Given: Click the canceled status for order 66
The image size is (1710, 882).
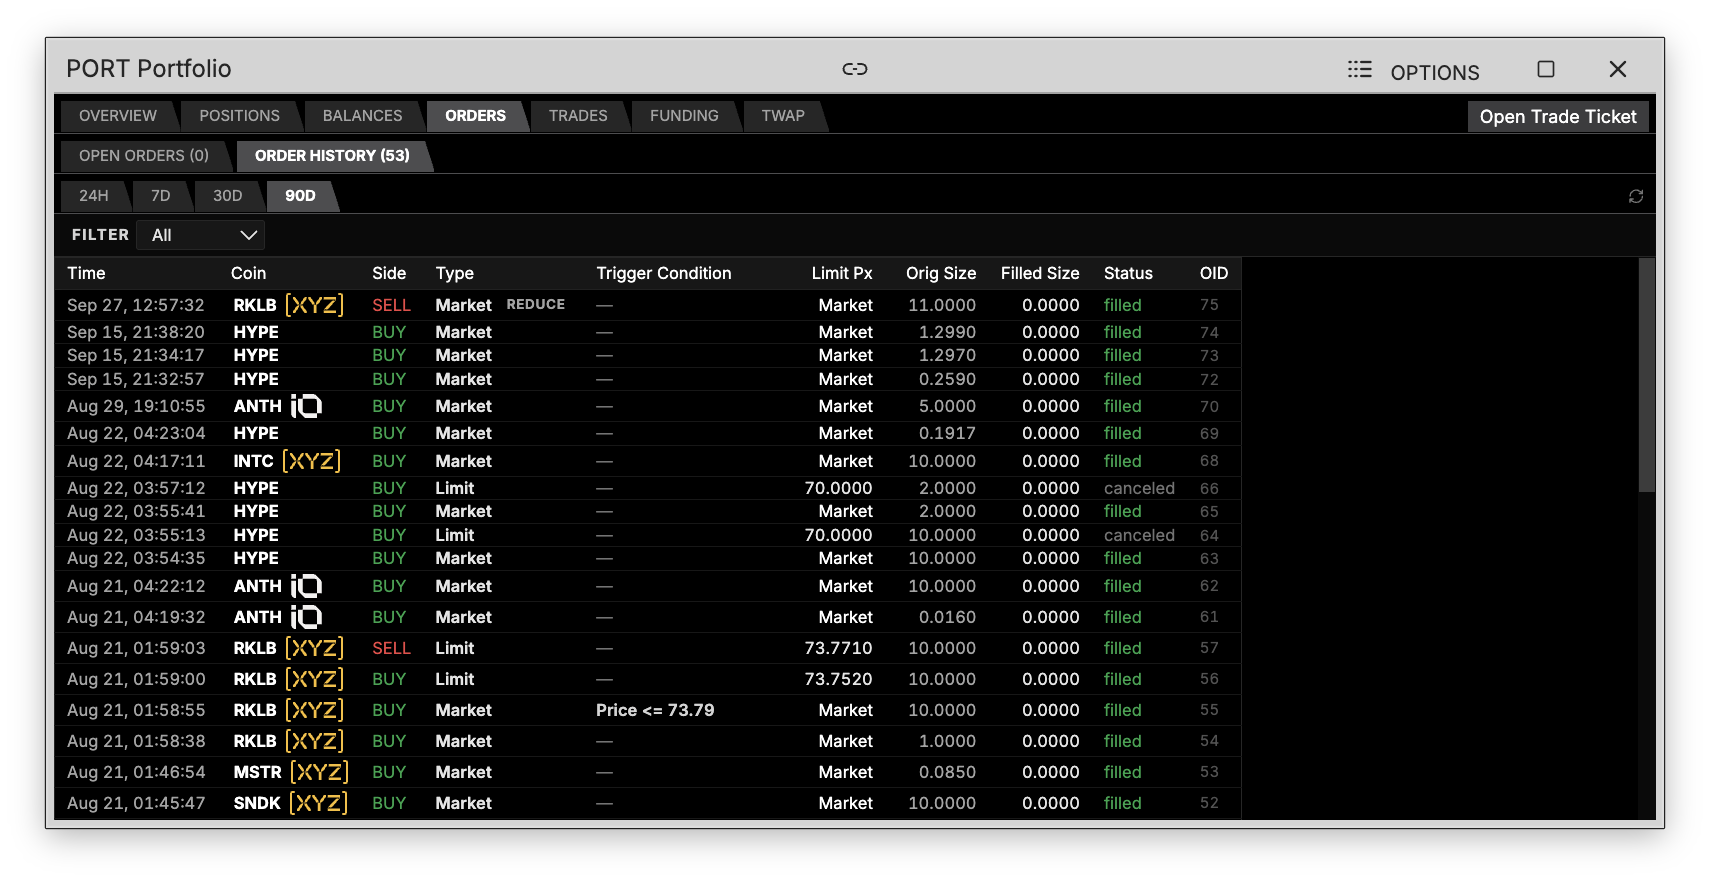Looking at the screenshot, I should click(1139, 488).
